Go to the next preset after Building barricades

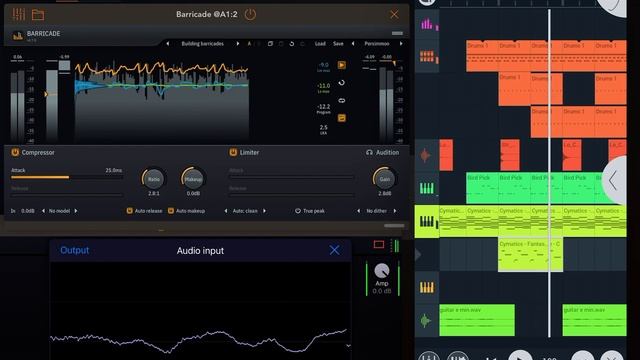238,44
